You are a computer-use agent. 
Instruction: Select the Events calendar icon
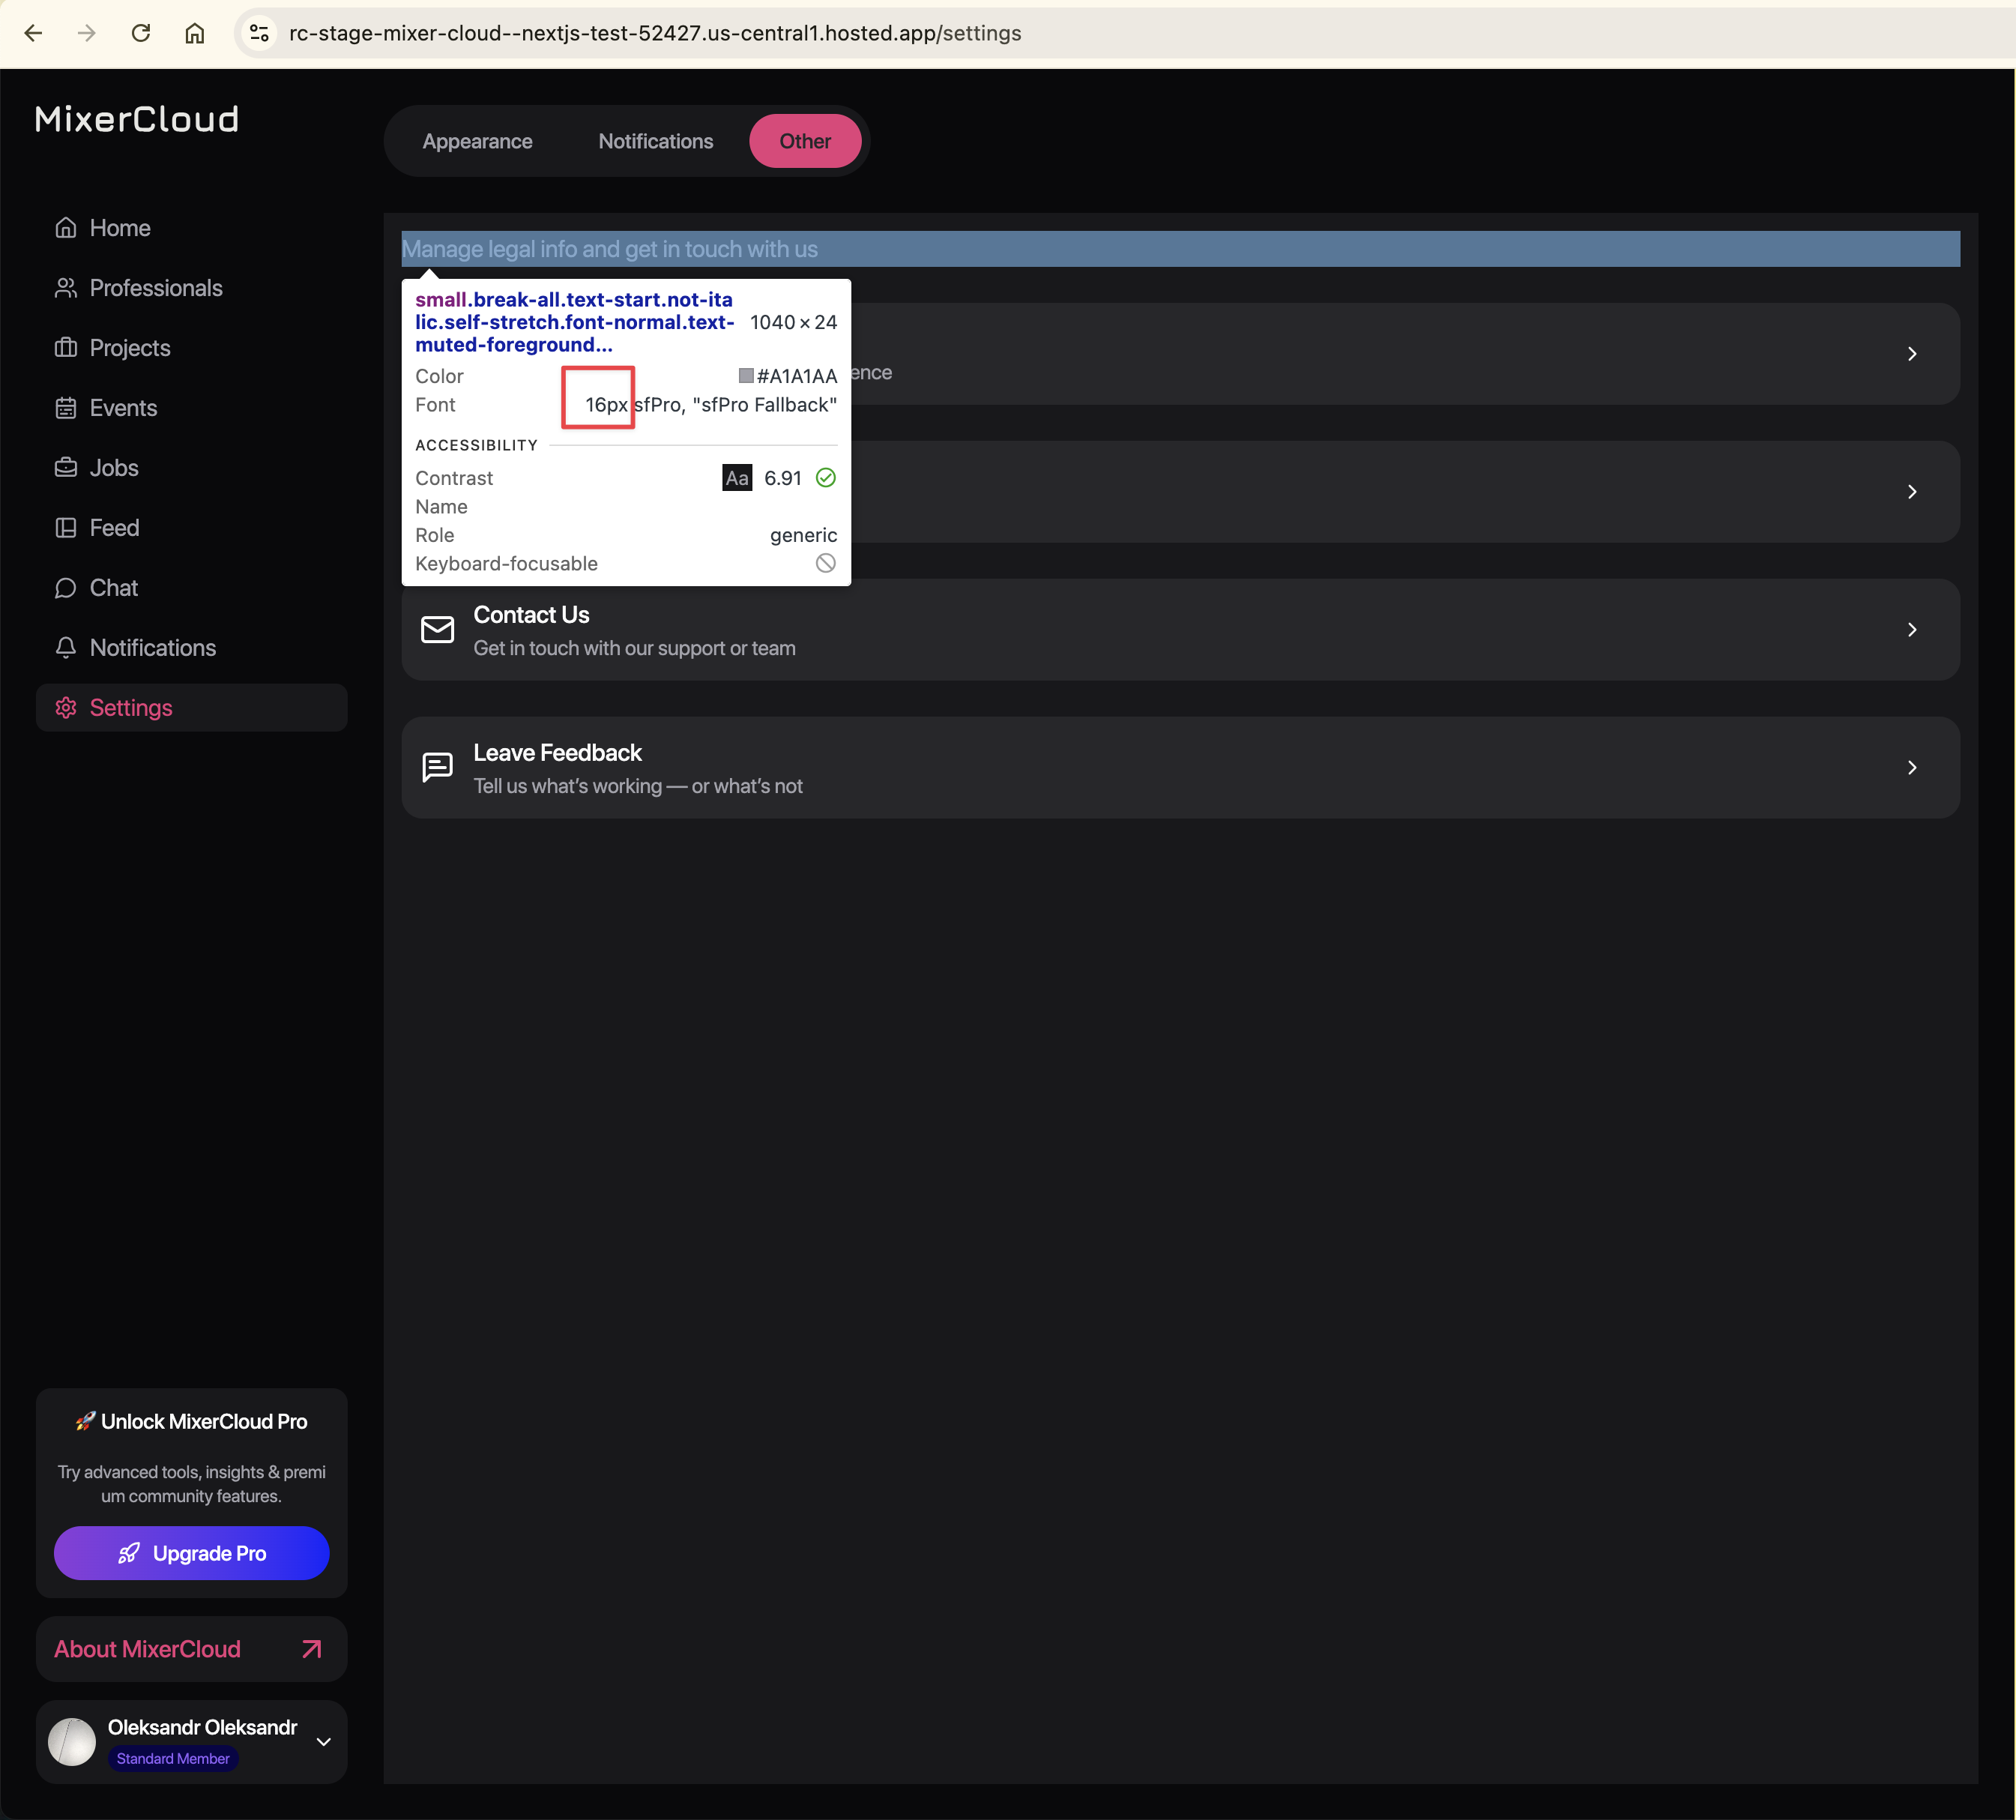[66, 408]
